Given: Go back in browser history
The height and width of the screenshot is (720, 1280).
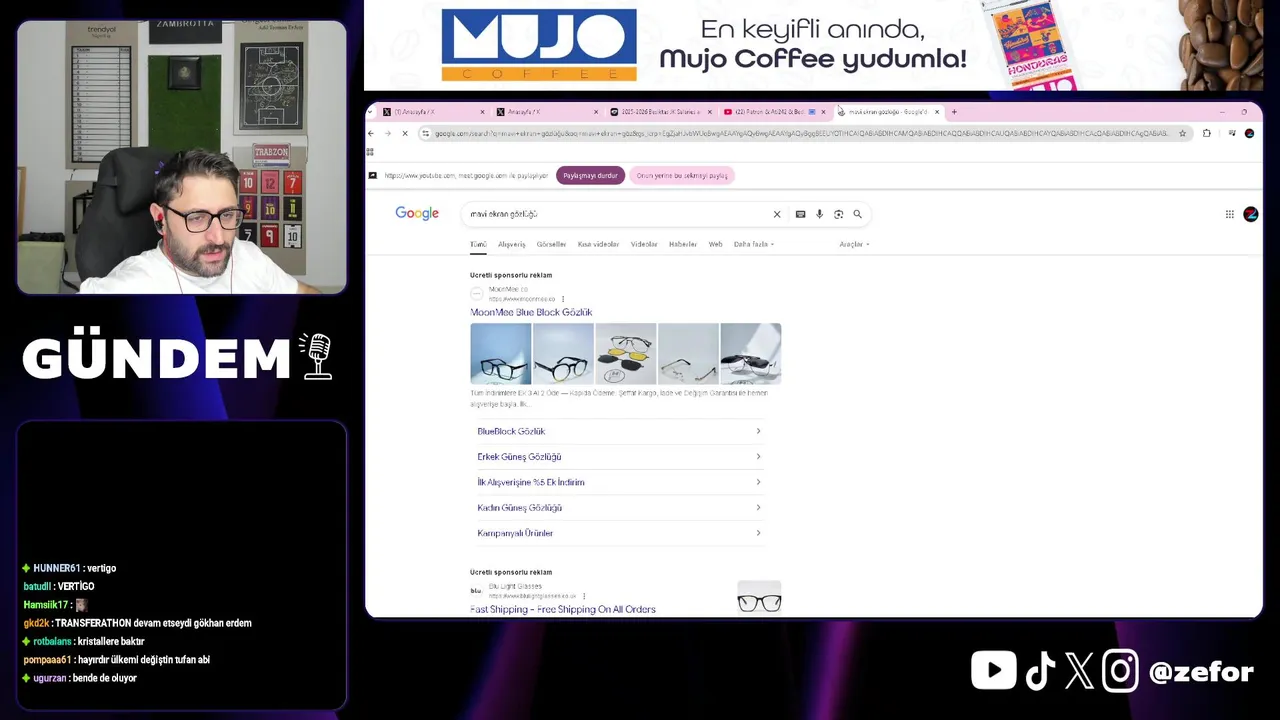Looking at the screenshot, I should pos(371,133).
